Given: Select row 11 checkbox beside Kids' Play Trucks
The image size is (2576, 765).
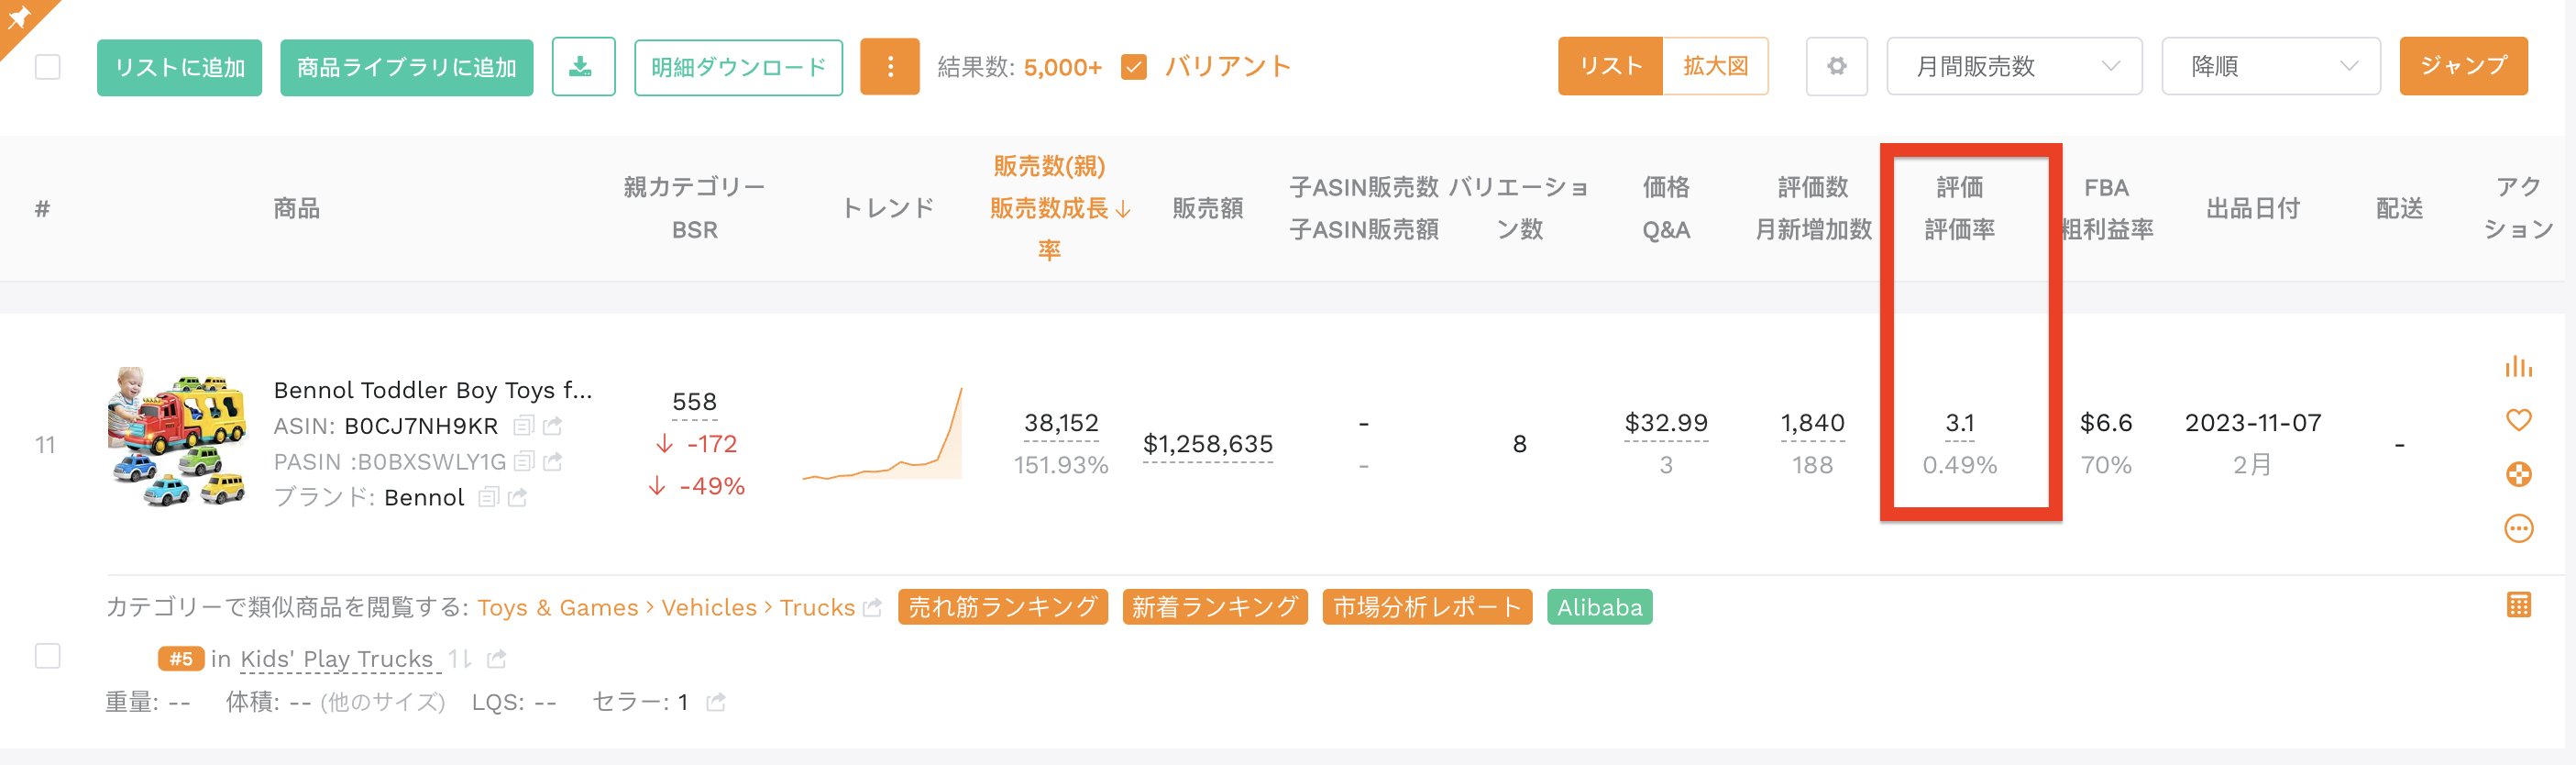Looking at the screenshot, I should [47, 656].
